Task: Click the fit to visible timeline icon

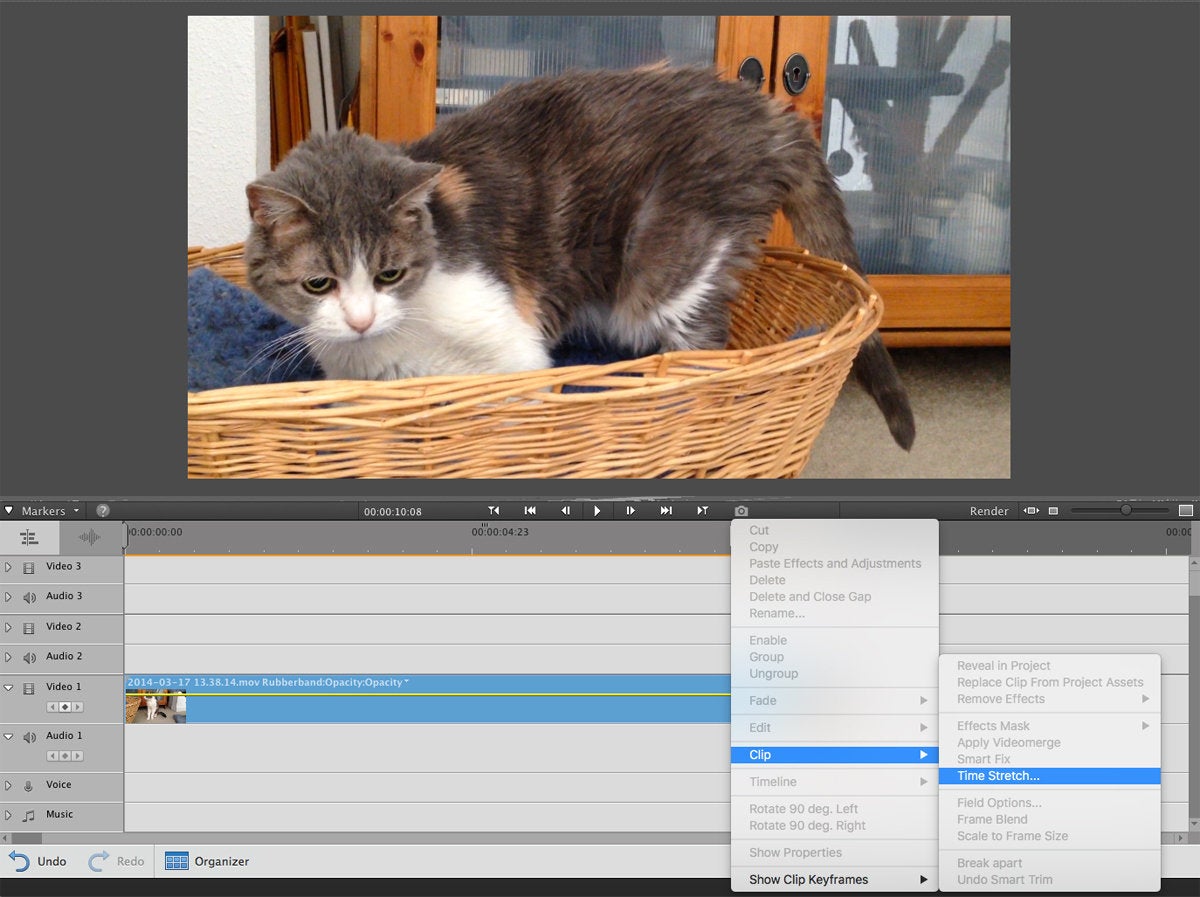Action: tap(1031, 511)
